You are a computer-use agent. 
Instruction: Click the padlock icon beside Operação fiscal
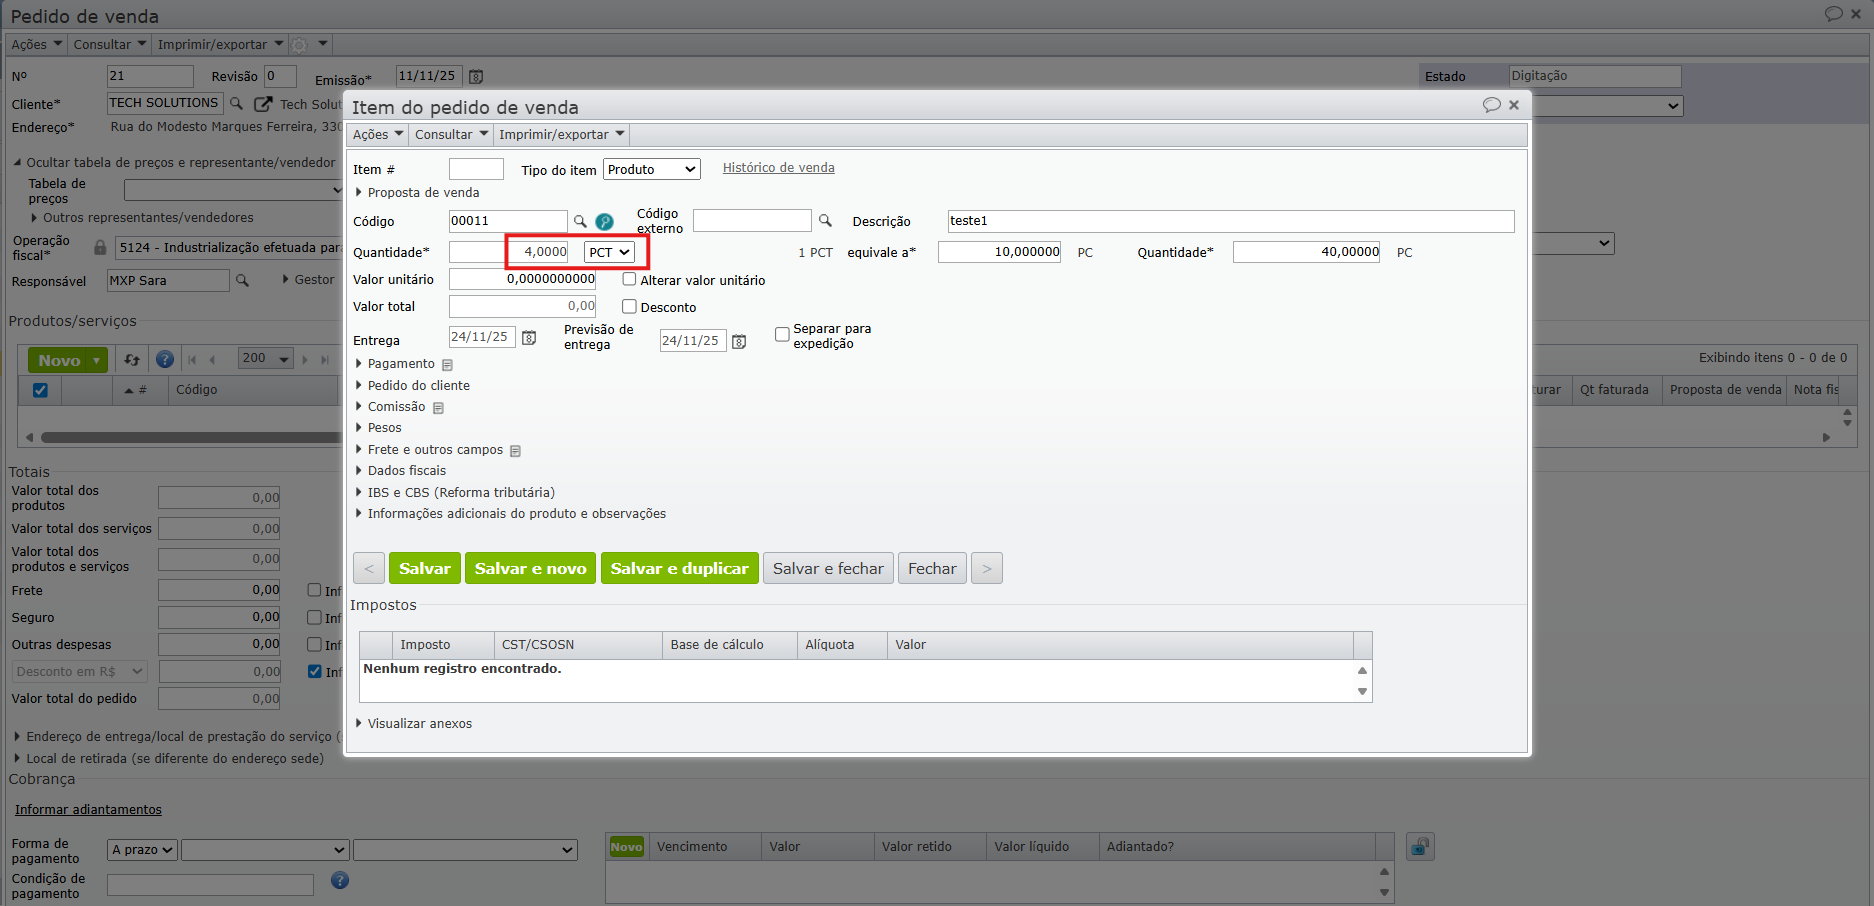(x=100, y=247)
